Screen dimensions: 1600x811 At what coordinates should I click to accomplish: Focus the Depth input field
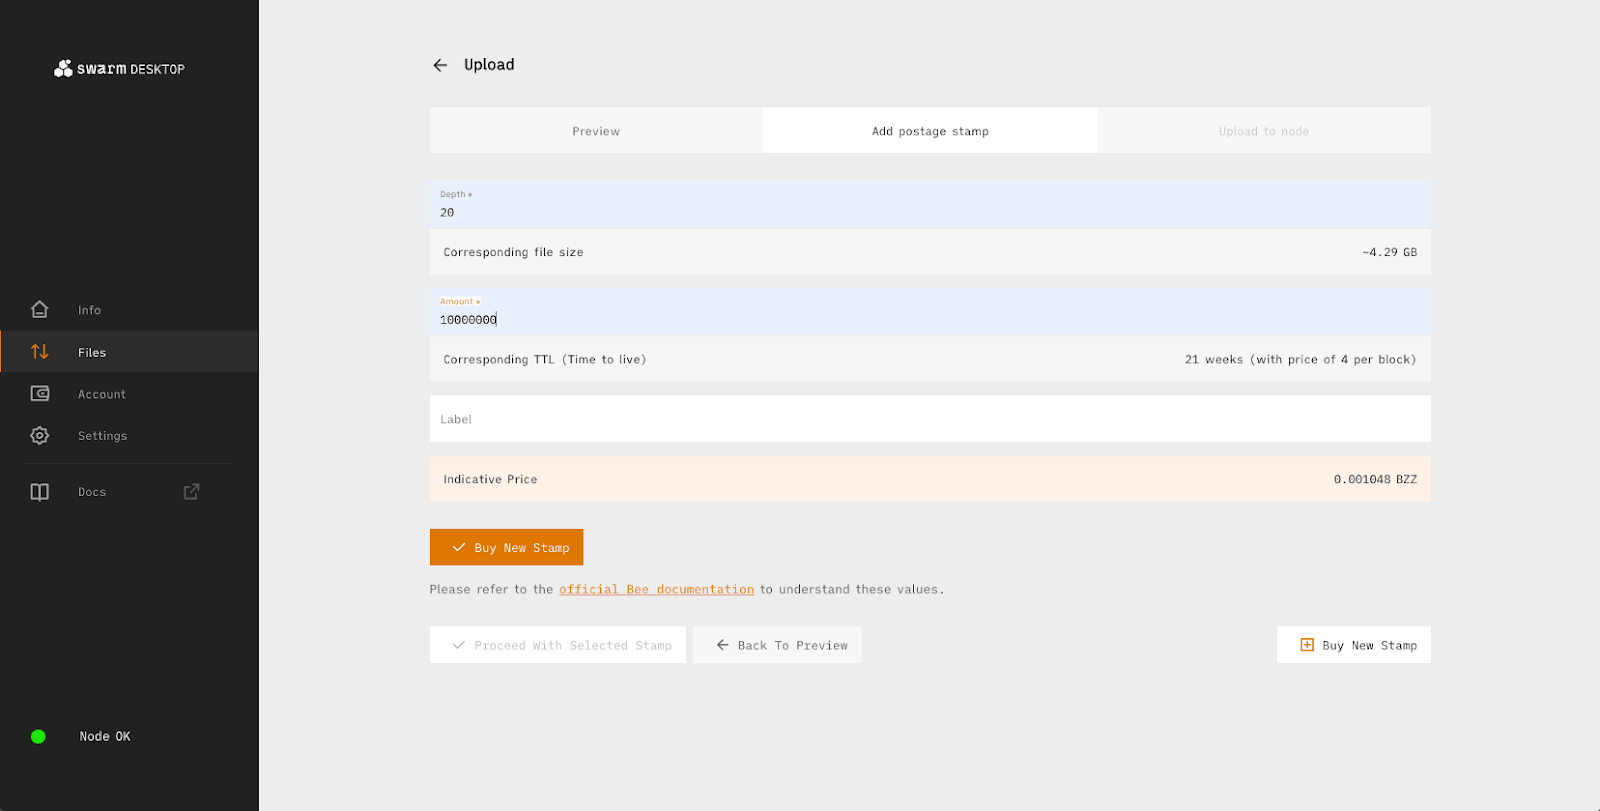[930, 212]
